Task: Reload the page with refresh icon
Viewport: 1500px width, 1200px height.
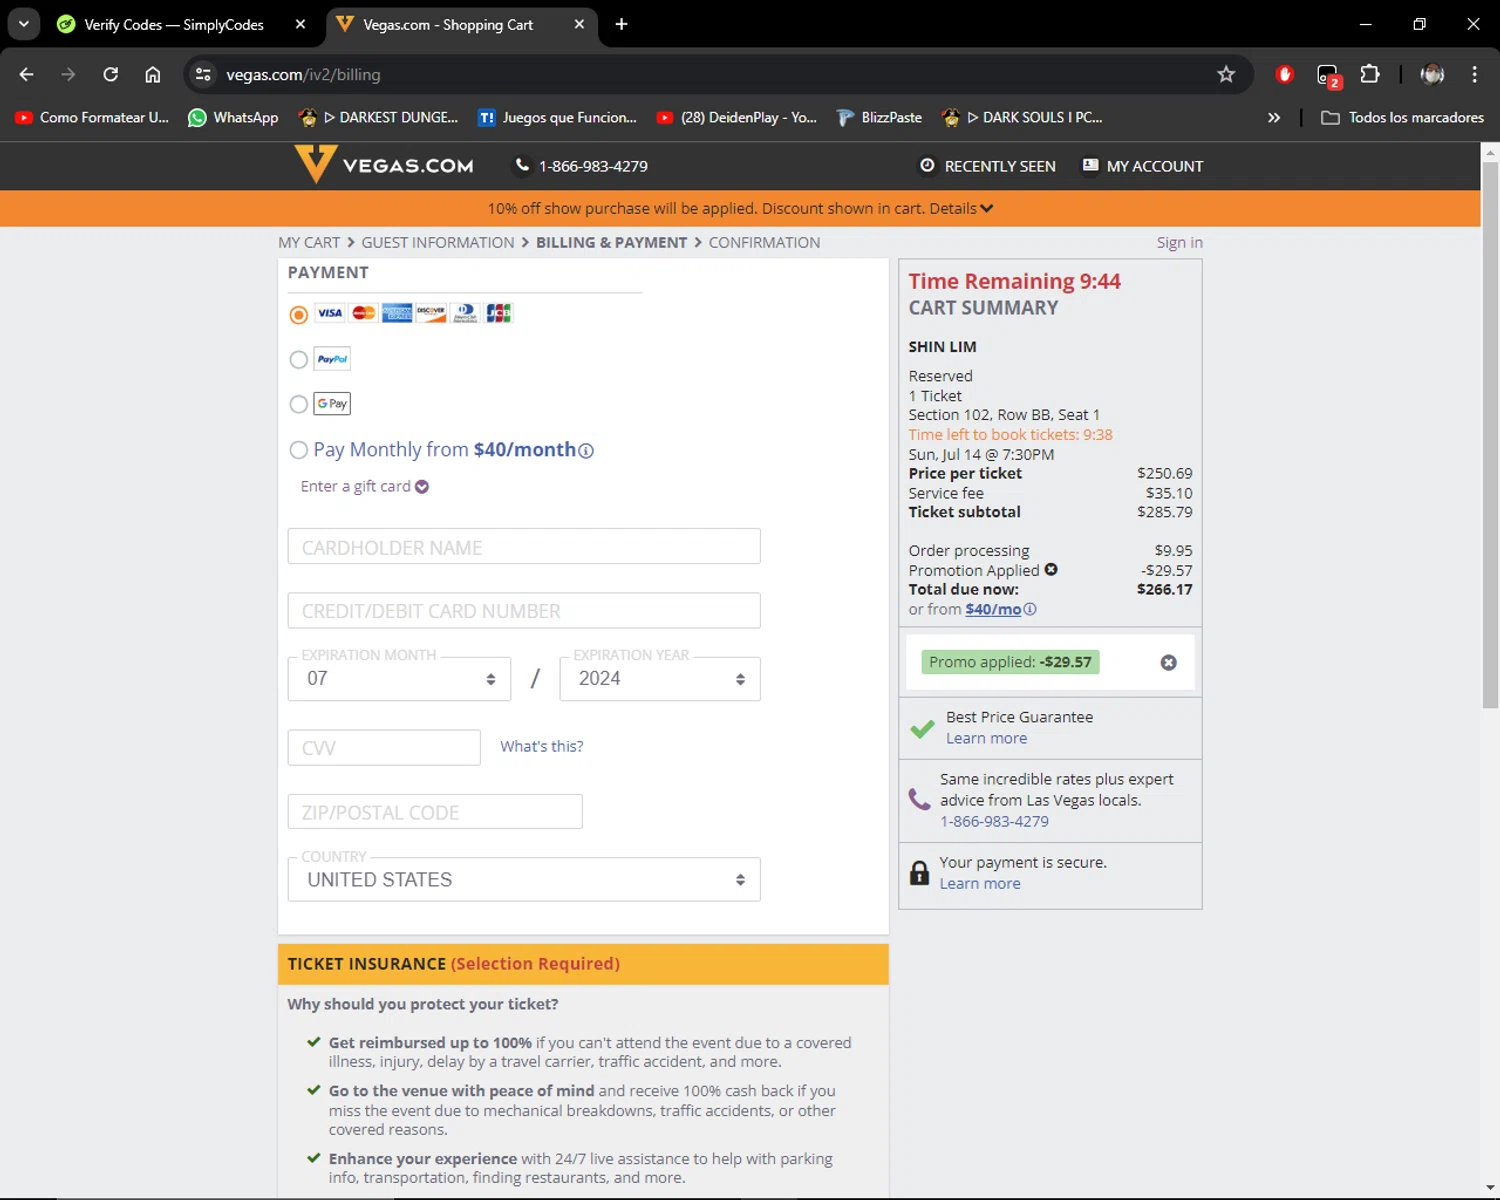Action: tap(110, 74)
